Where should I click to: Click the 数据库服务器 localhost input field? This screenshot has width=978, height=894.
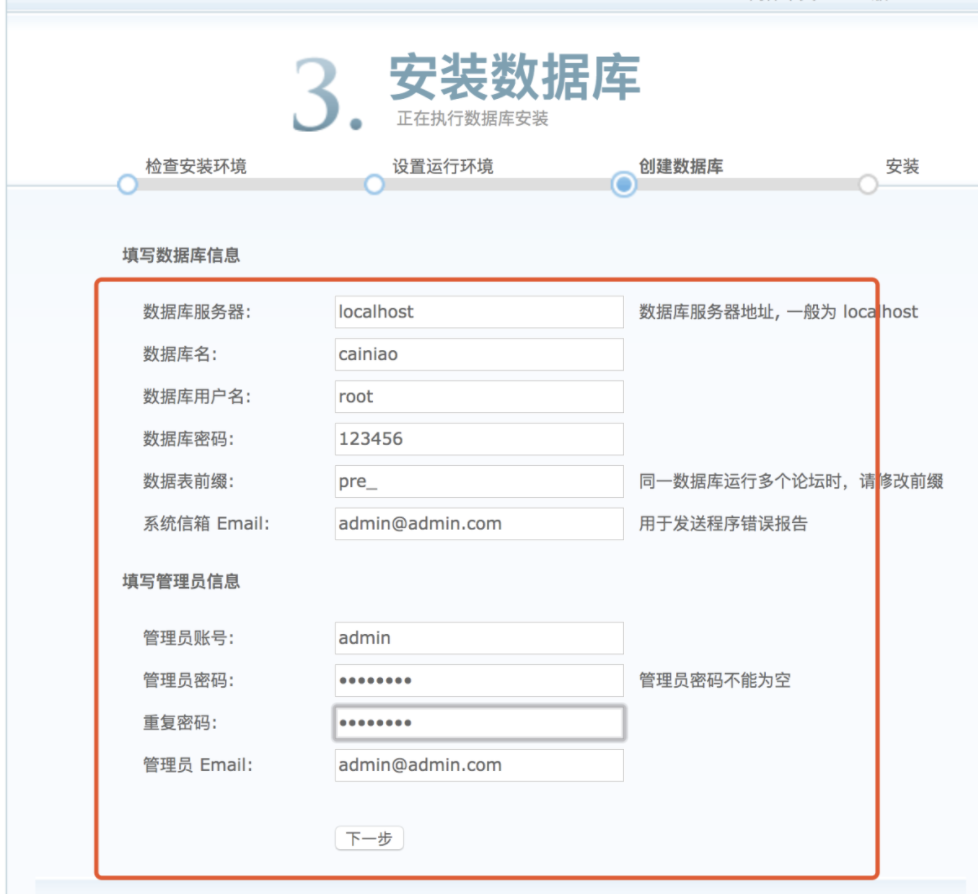(x=479, y=312)
